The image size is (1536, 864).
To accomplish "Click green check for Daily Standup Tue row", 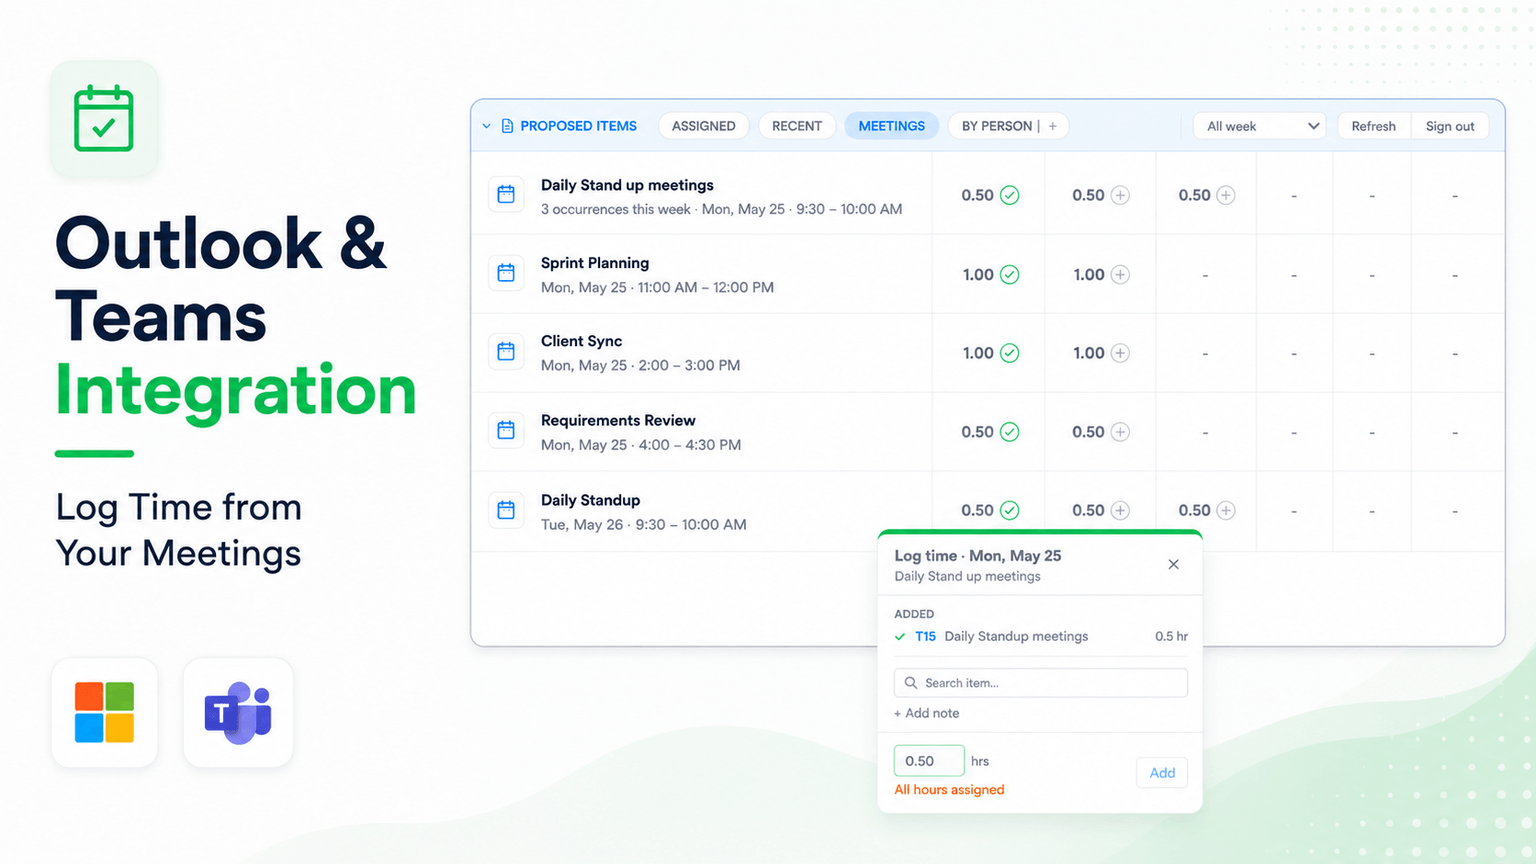I will (x=1010, y=510).
